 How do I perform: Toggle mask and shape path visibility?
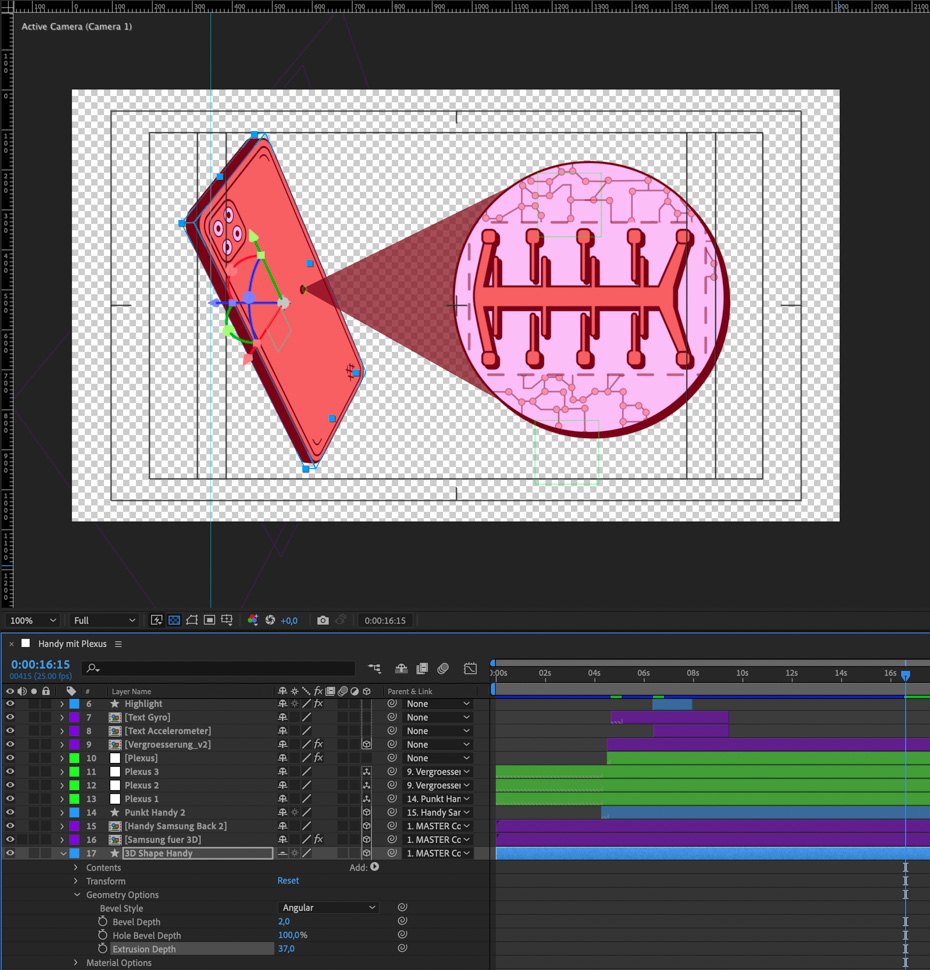point(192,621)
